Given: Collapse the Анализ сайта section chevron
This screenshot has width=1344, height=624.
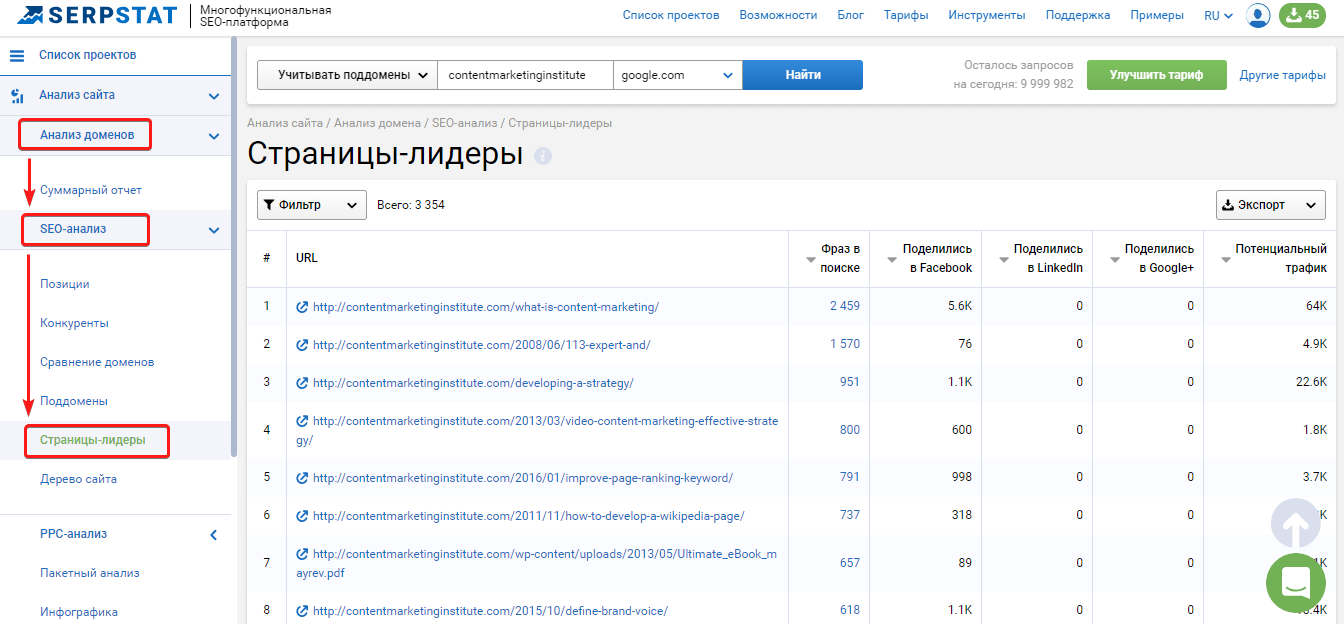Looking at the screenshot, I should 213,96.
